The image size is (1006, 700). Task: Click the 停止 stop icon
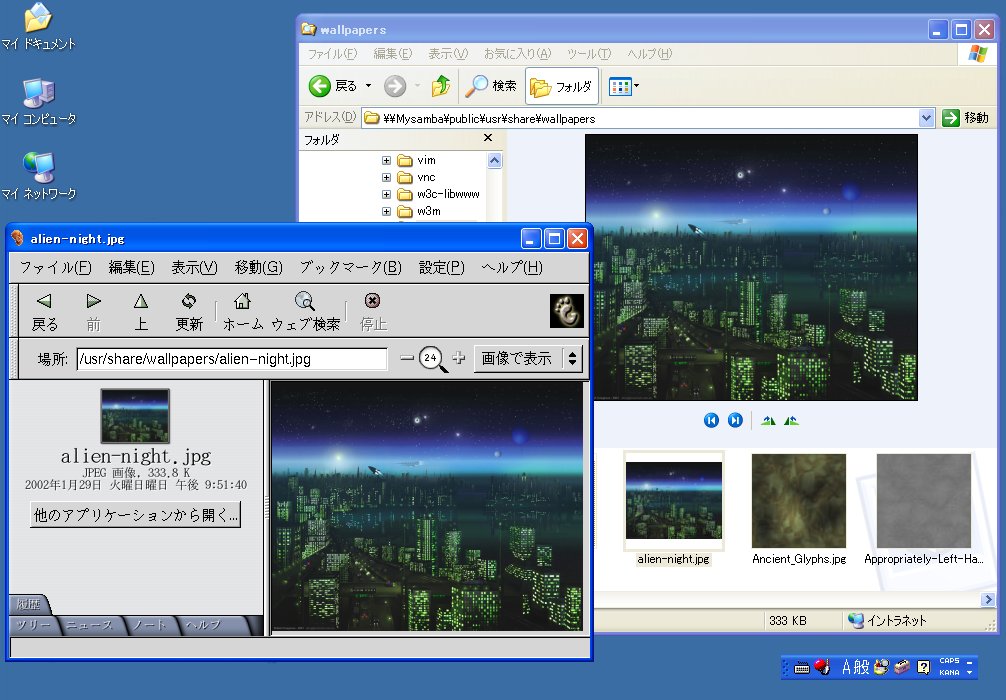pos(372,301)
